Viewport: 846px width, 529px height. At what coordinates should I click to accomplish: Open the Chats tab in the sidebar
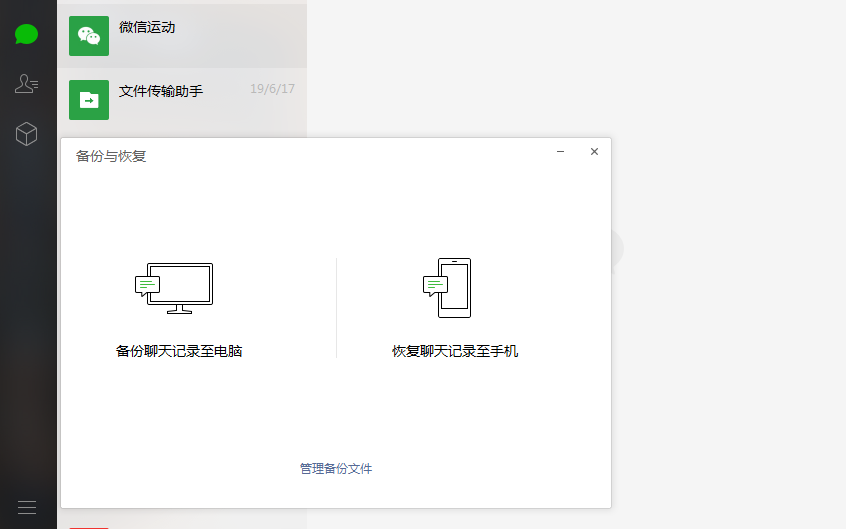[27, 35]
